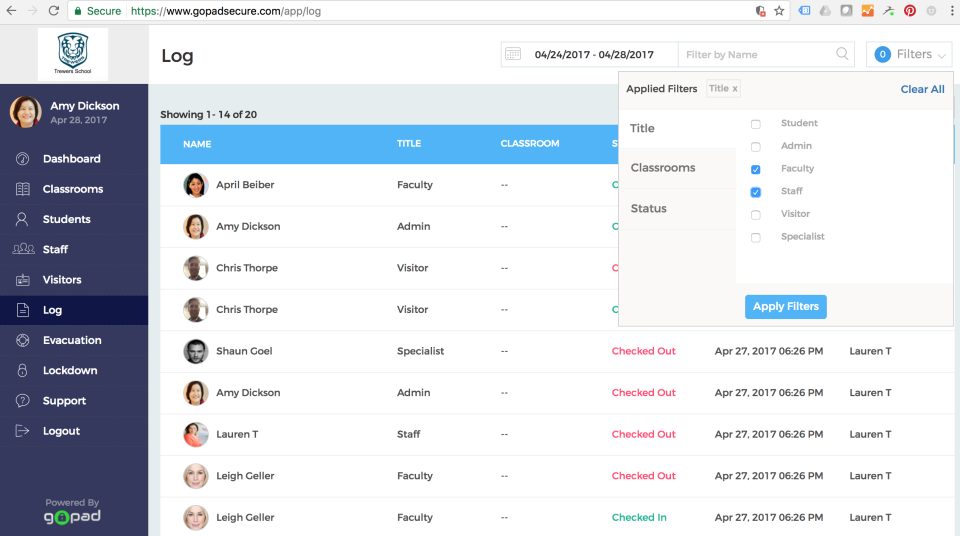The image size is (960, 536).
Task: Check the Specialist title filter
Action: tap(756, 238)
